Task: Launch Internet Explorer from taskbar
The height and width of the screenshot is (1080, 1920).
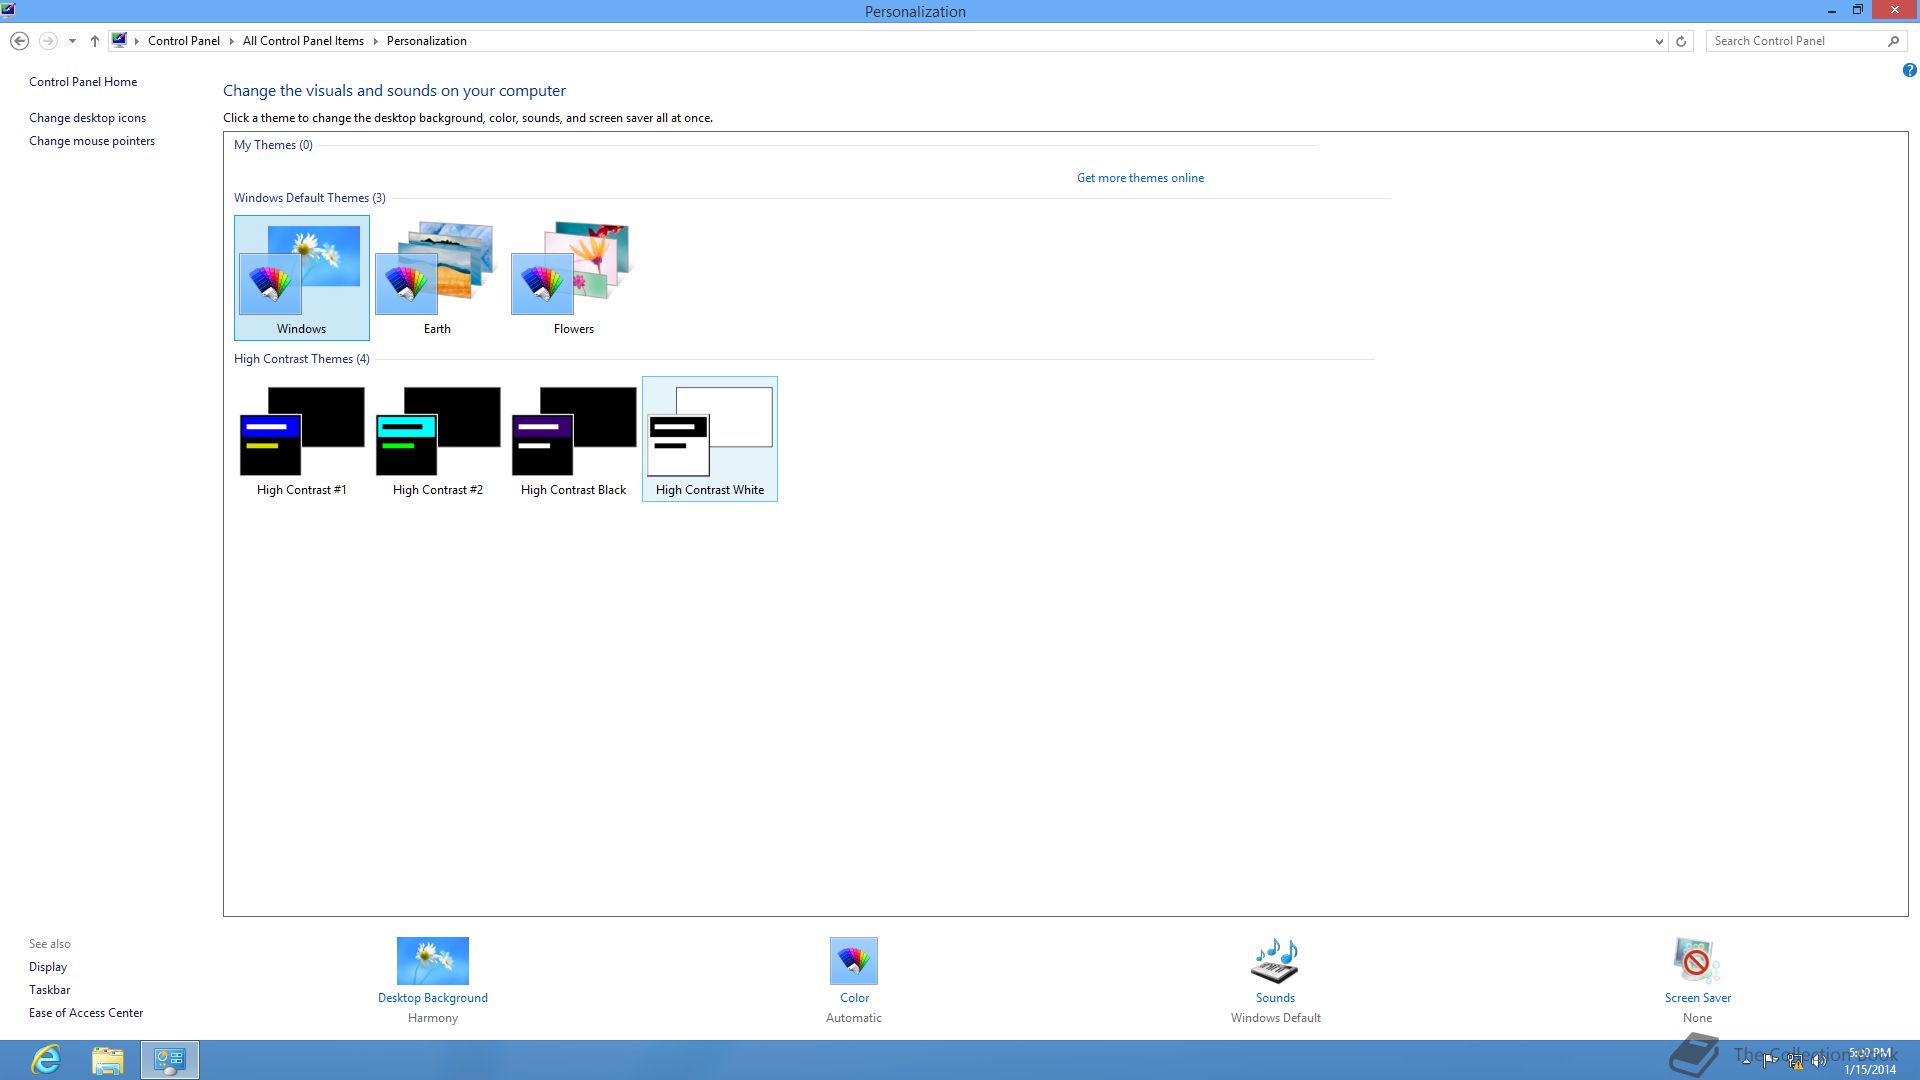Action: pyautogui.click(x=46, y=1060)
